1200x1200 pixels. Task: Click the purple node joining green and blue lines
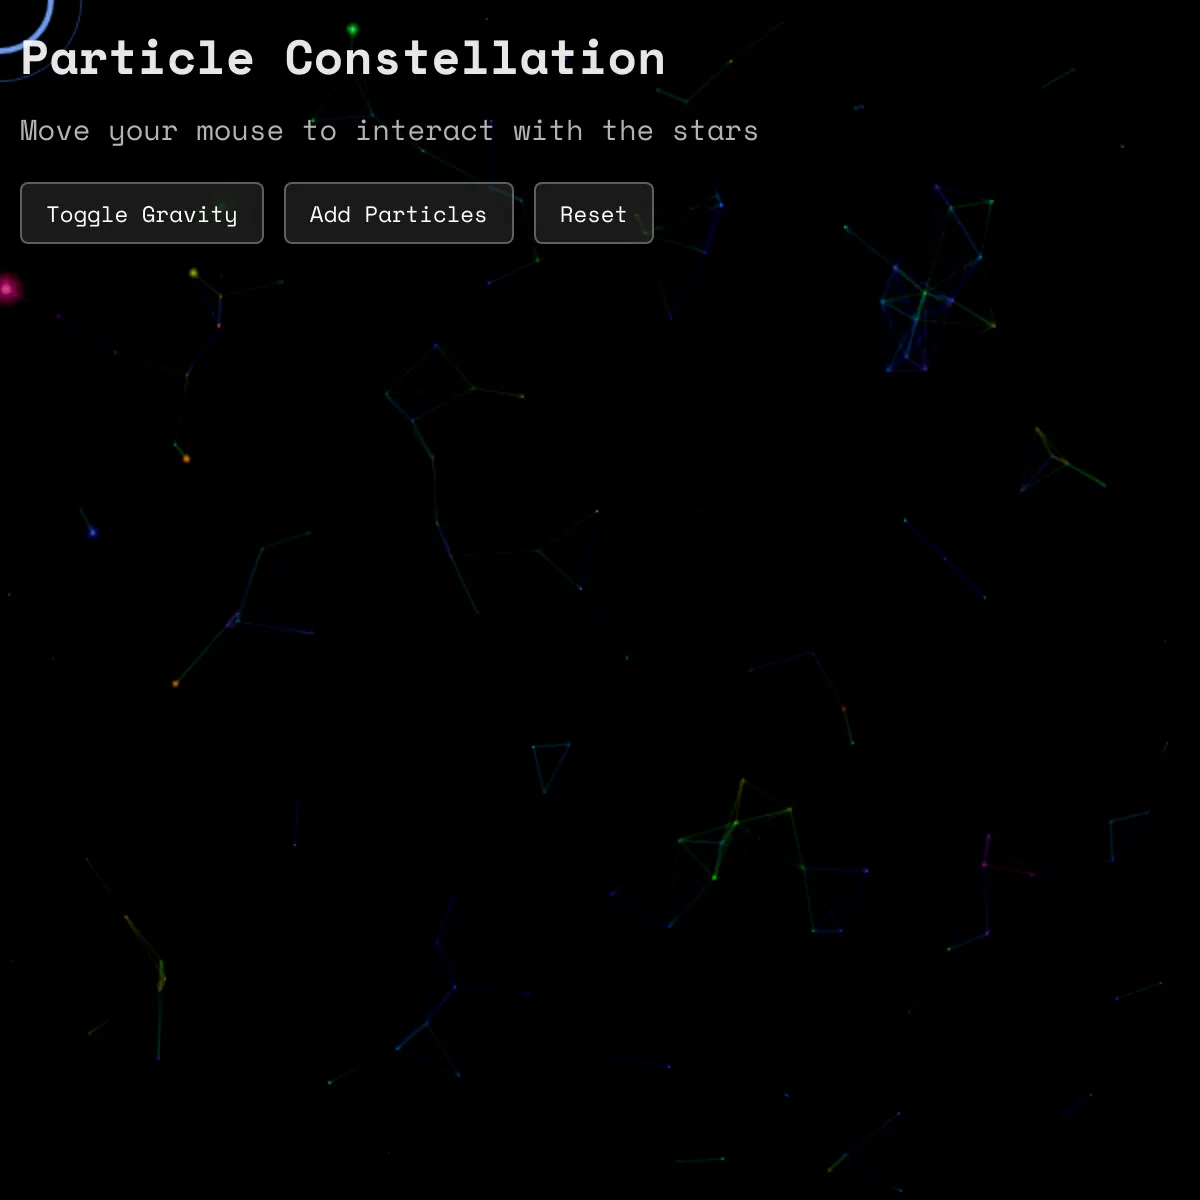[x=236, y=620]
